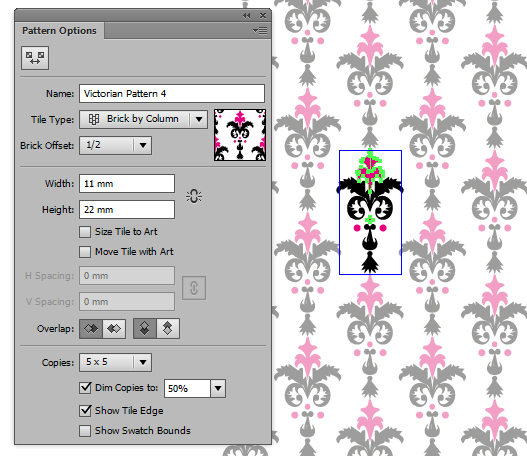Disable Show Tile Edge checkbox

85,411
